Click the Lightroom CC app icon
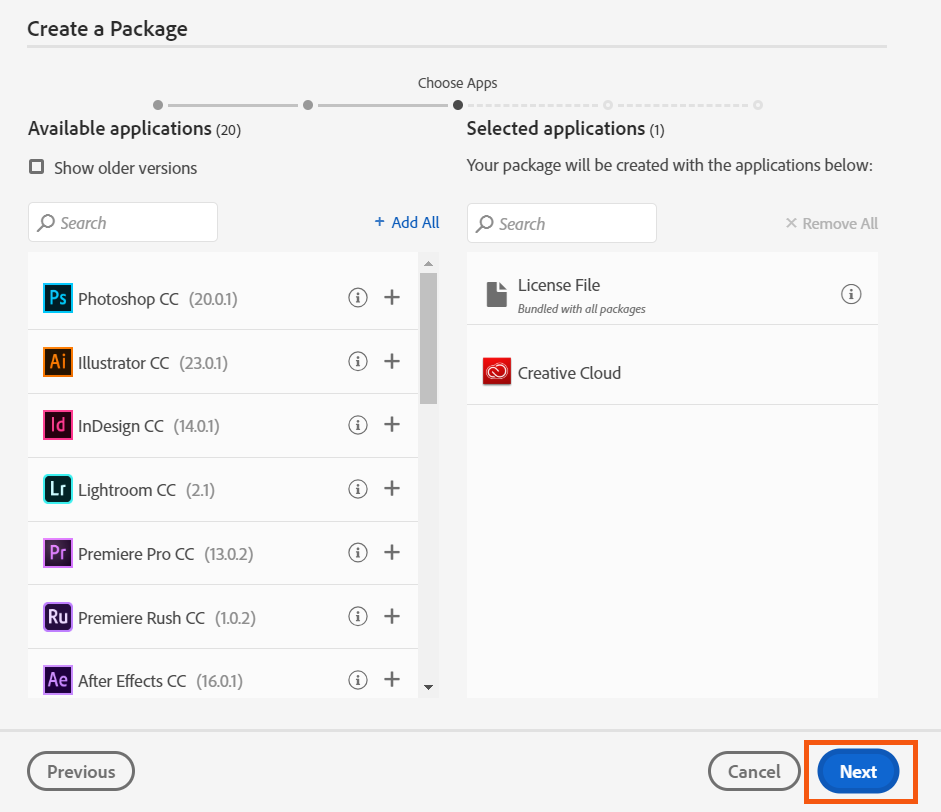This screenshot has width=941, height=812. [x=56, y=489]
